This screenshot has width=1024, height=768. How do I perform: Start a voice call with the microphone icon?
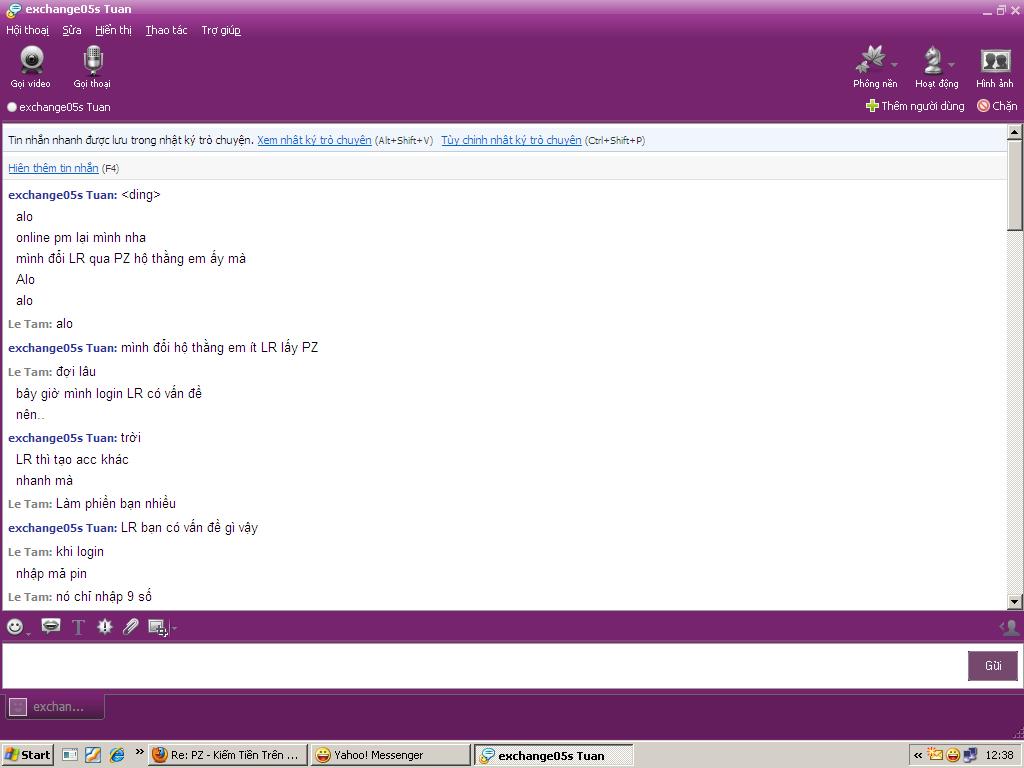[93, 60]
